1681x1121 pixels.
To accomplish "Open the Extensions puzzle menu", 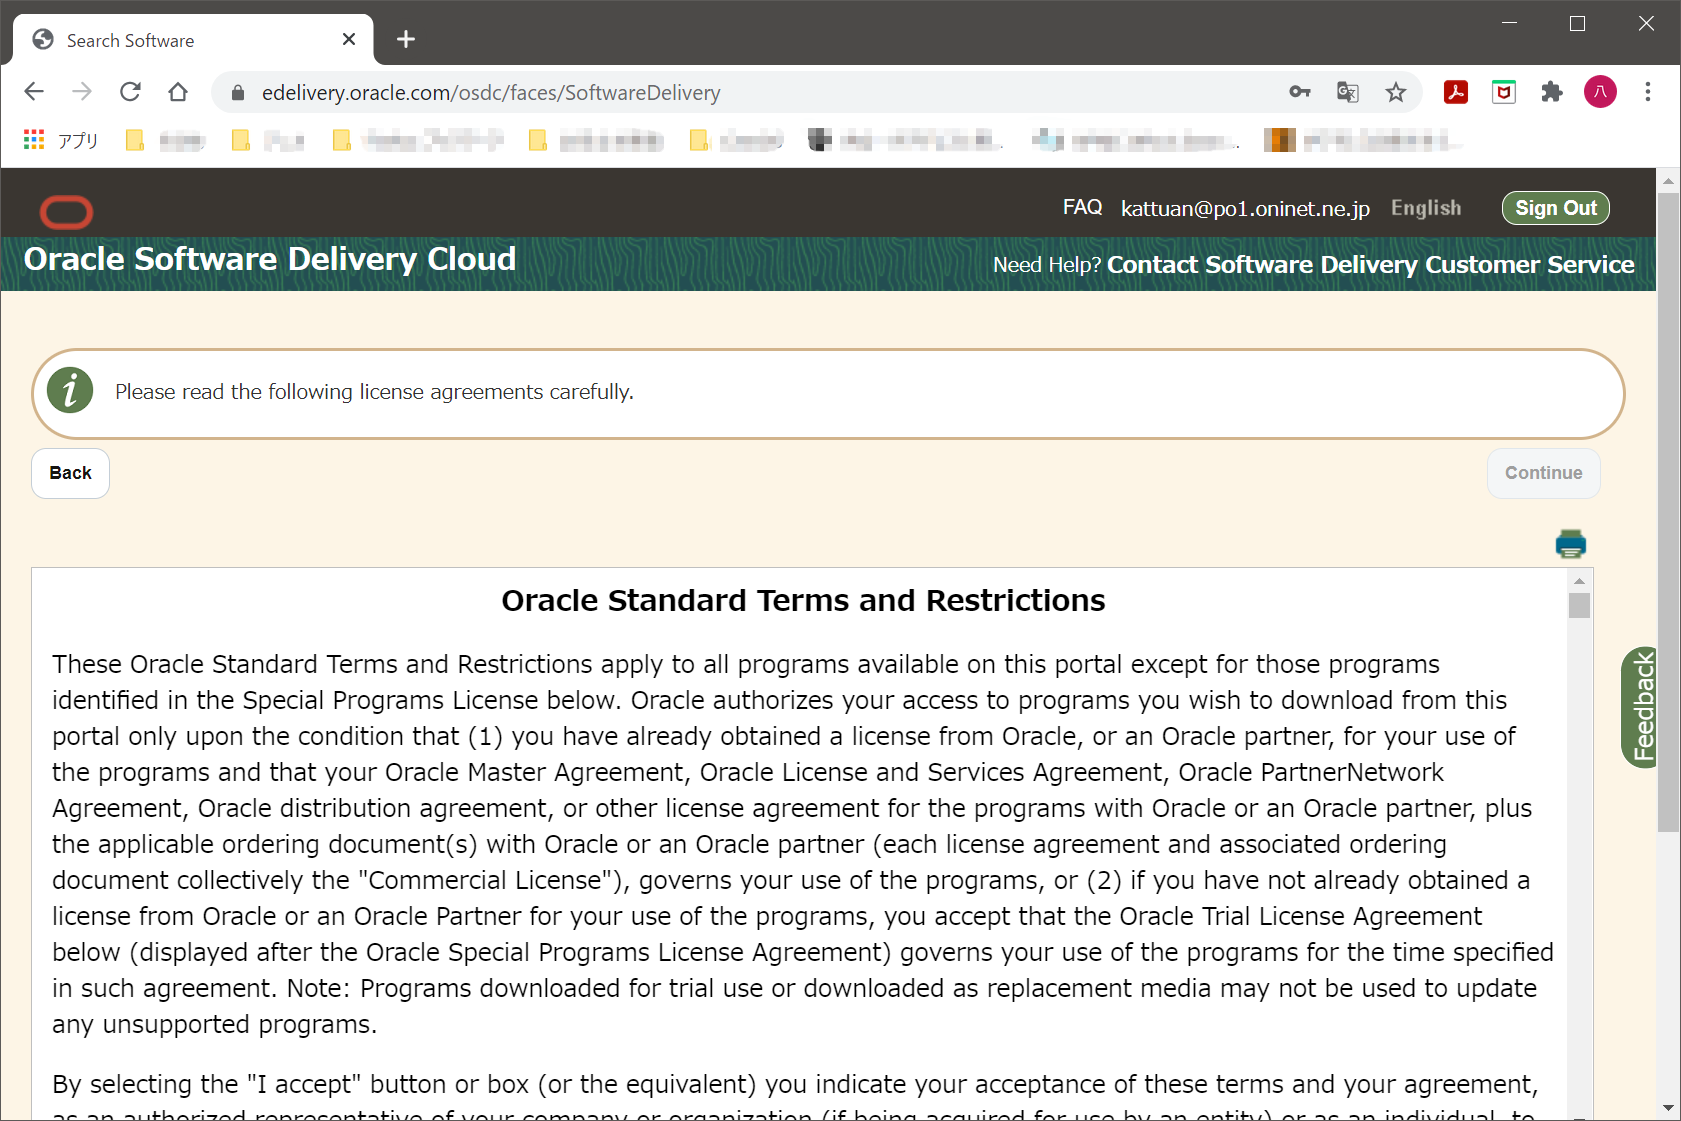I will pos(1552,92).
